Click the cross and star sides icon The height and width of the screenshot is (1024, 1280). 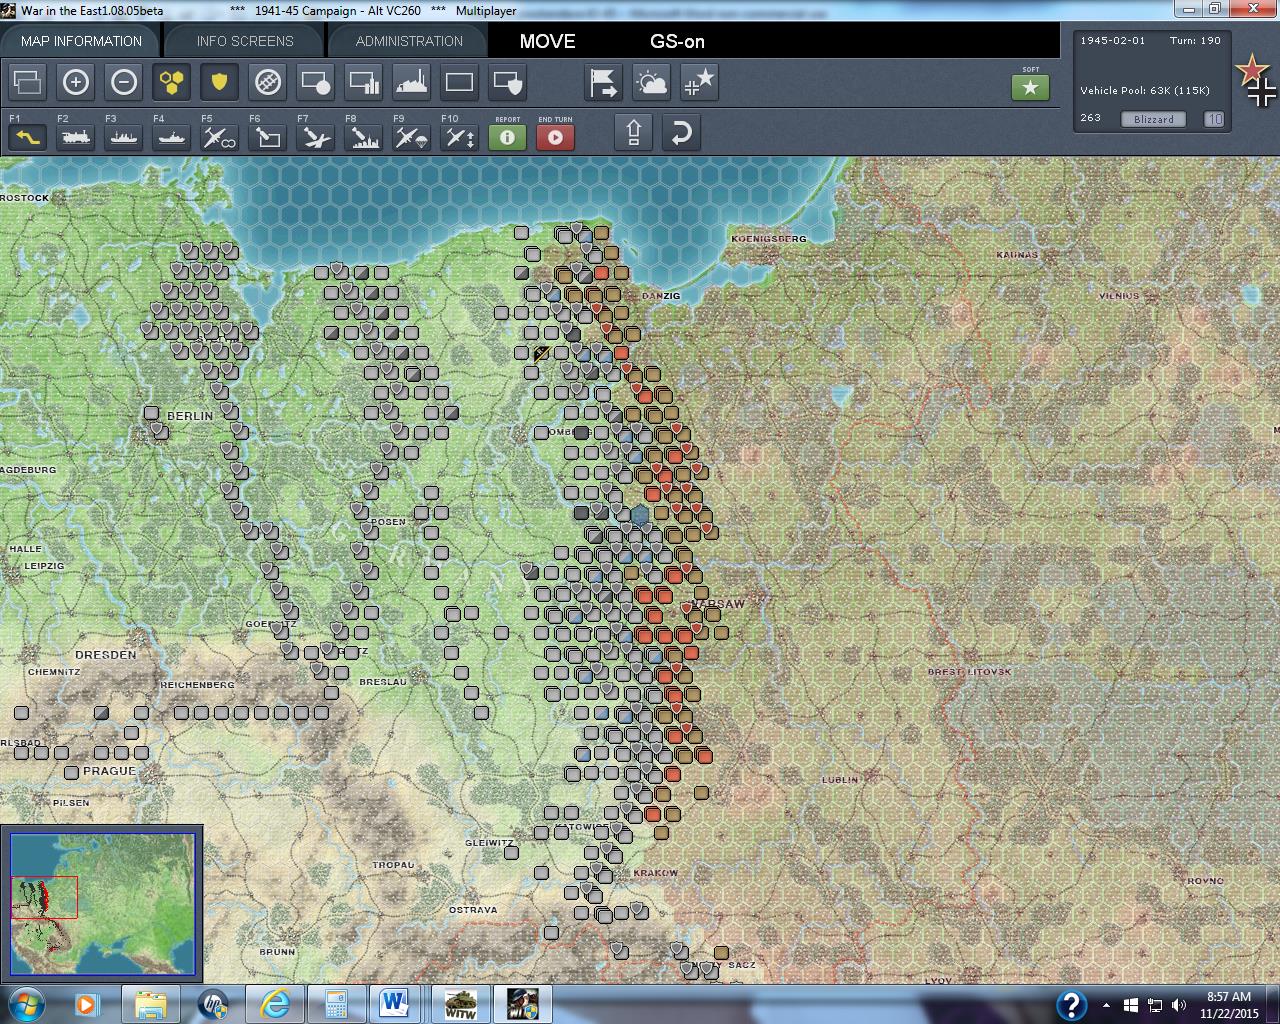[x=699, y=82]
